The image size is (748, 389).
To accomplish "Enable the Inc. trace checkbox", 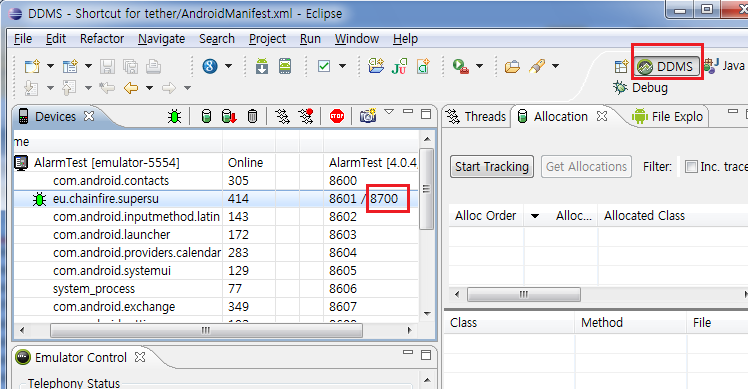I will coord(691,167).
